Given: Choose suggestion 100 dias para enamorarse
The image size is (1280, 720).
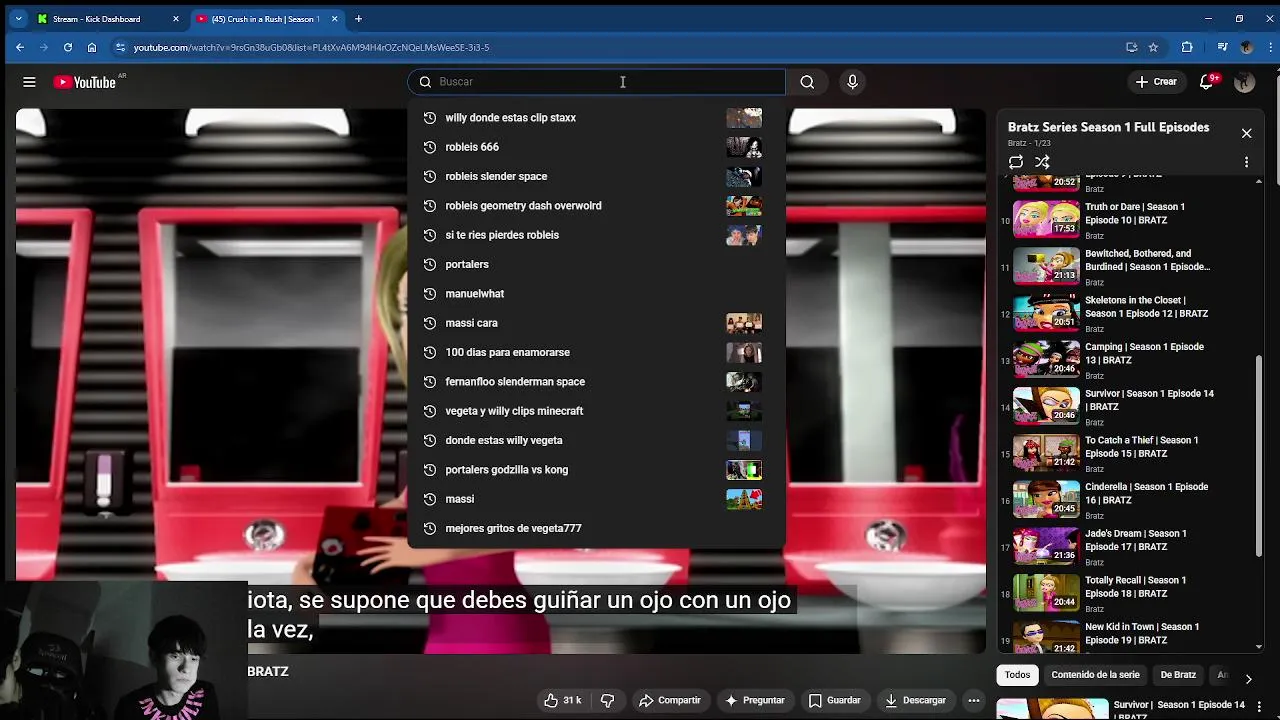Looking at the screenshot, I should 596,352.
